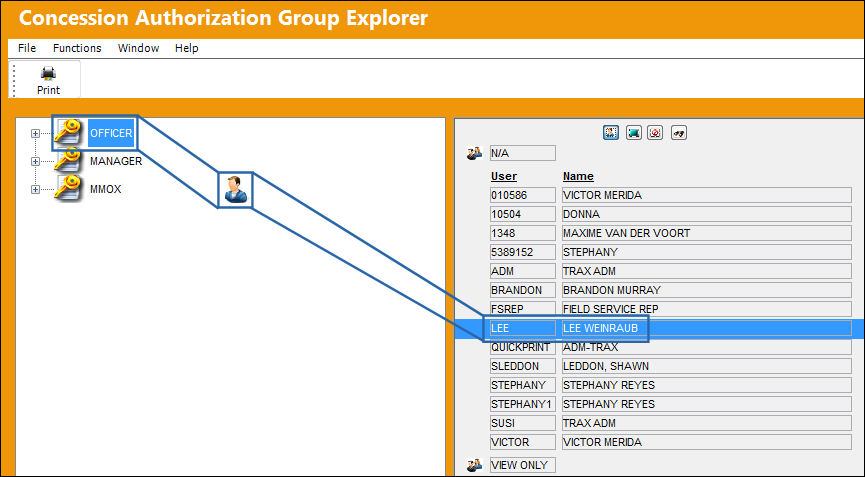
Task: Click the teal screen toolbar icon
Action: pos(633,132)
